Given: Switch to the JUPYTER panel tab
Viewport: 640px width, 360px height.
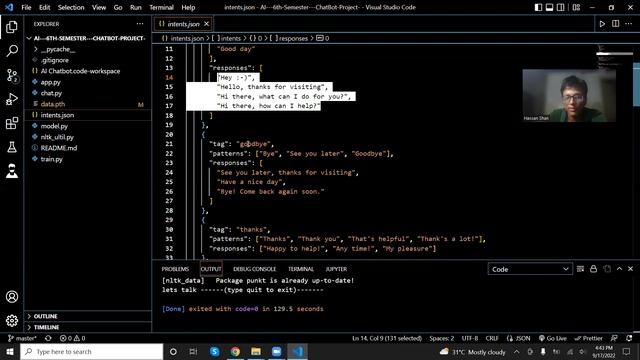Looking at the screenshot, I should 336,269.
